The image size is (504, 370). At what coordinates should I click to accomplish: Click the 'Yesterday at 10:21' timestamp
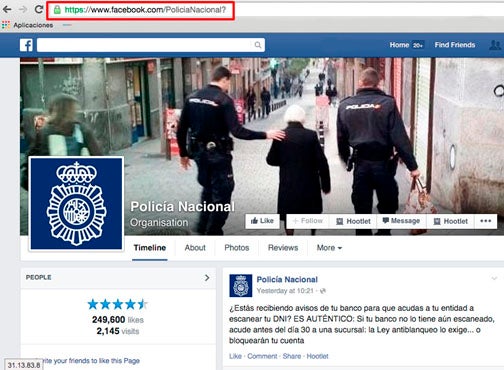pos(285,291)
